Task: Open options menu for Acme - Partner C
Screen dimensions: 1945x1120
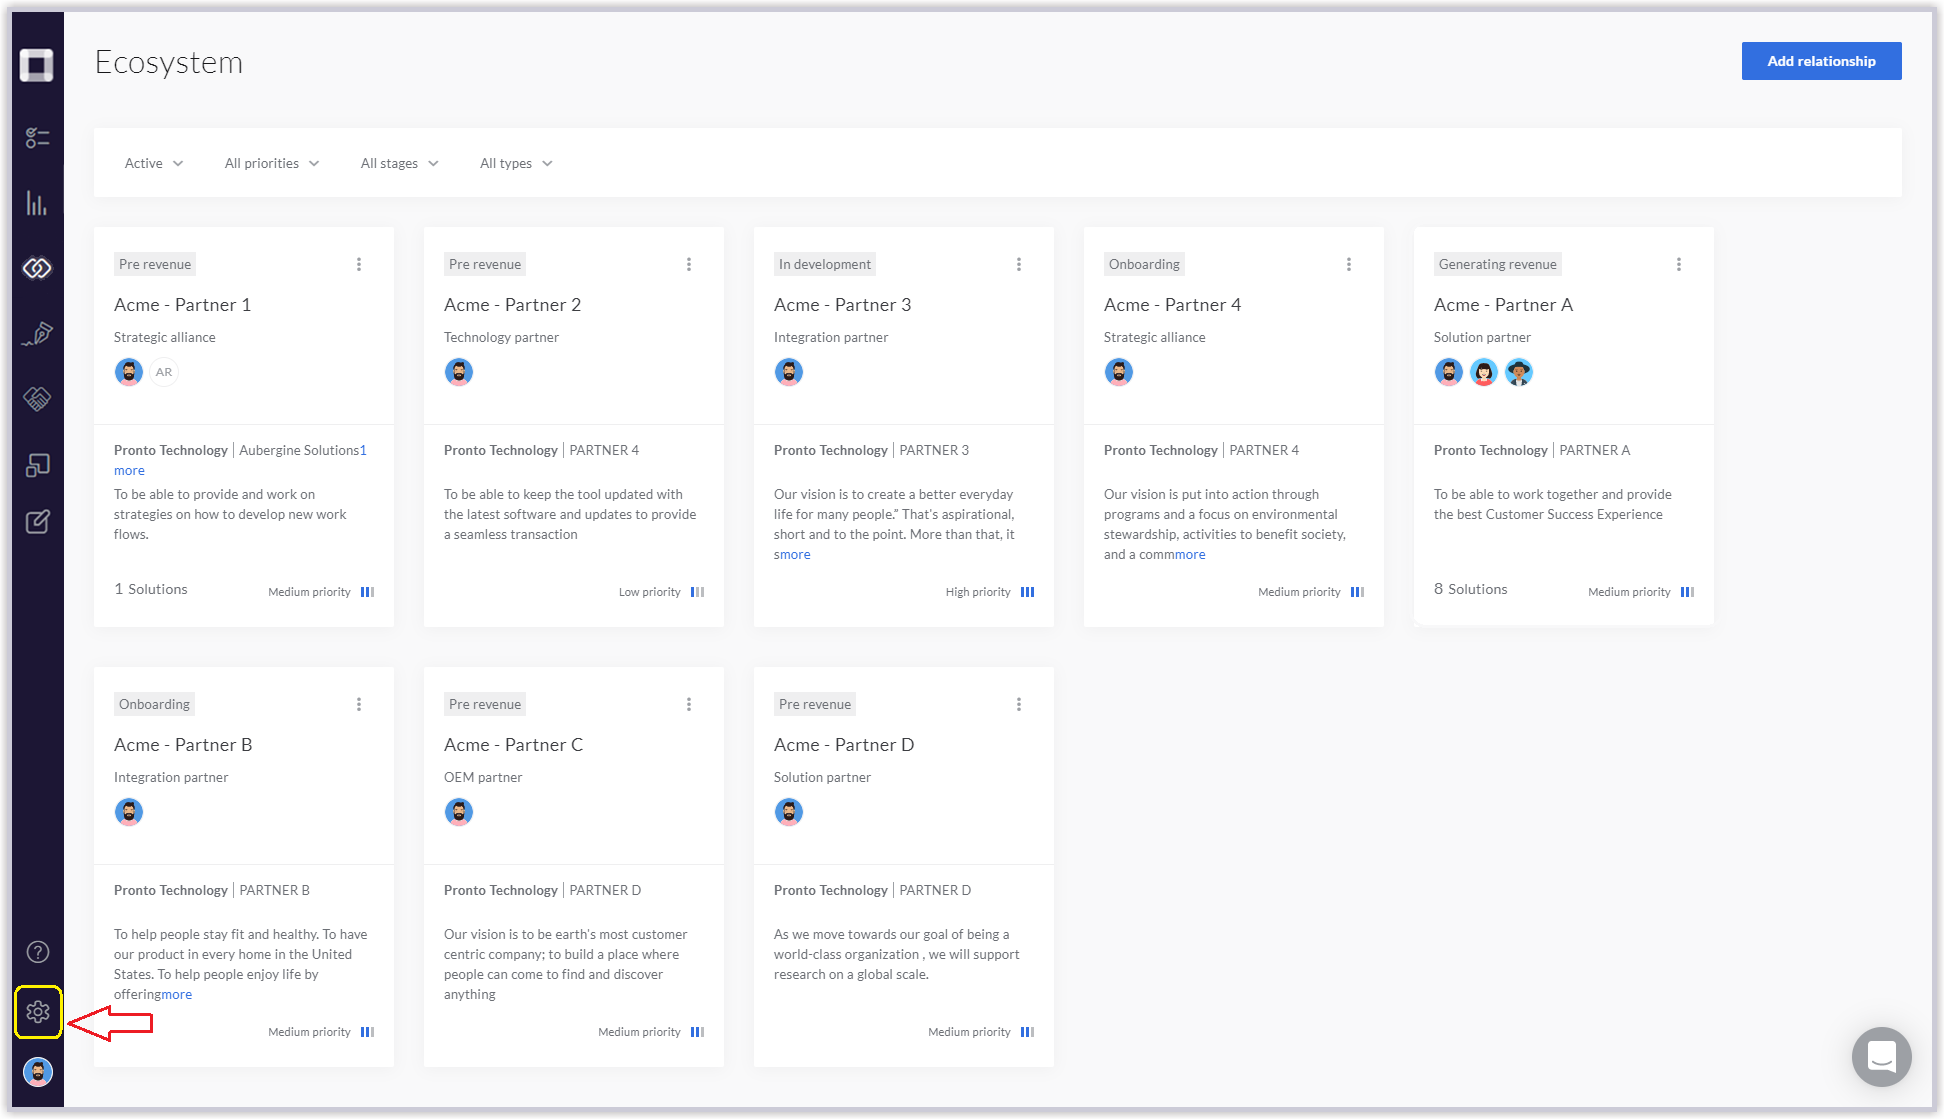Action: pos(689,704)
